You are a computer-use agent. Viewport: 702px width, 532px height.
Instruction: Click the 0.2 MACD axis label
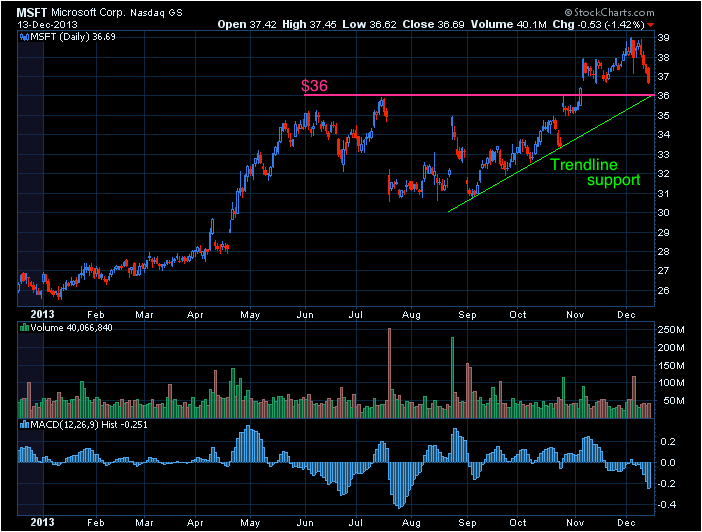coord(668,442)
